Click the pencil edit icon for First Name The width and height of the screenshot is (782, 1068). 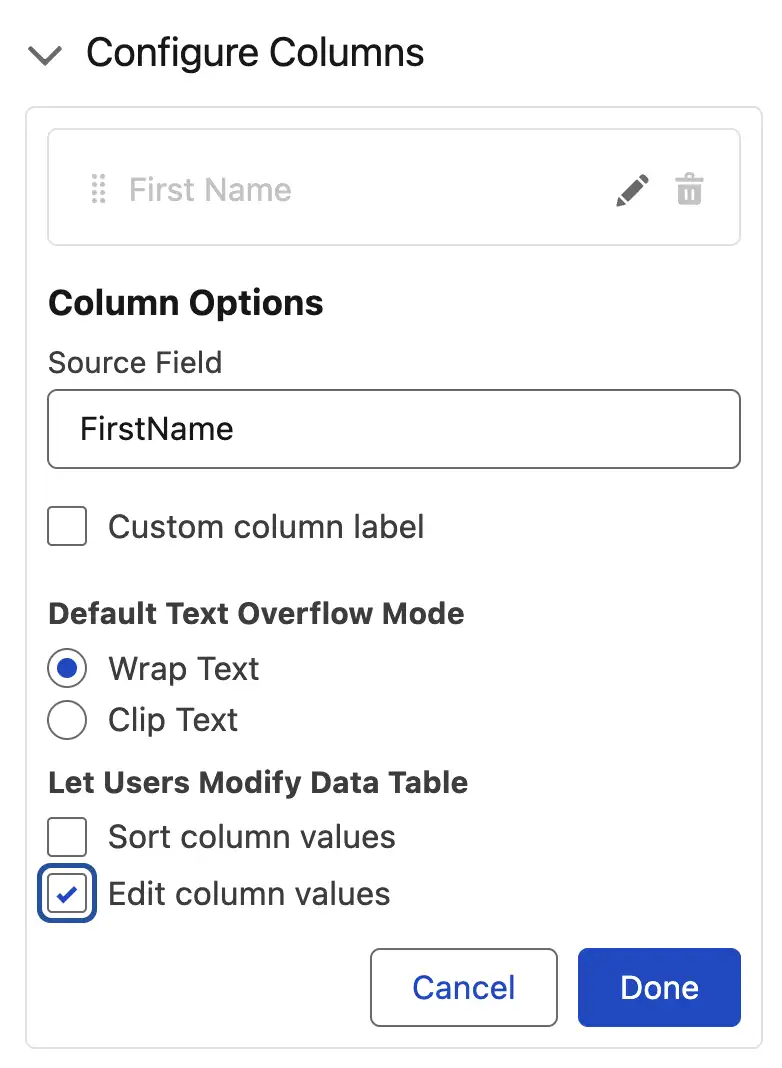pos(631,190)
